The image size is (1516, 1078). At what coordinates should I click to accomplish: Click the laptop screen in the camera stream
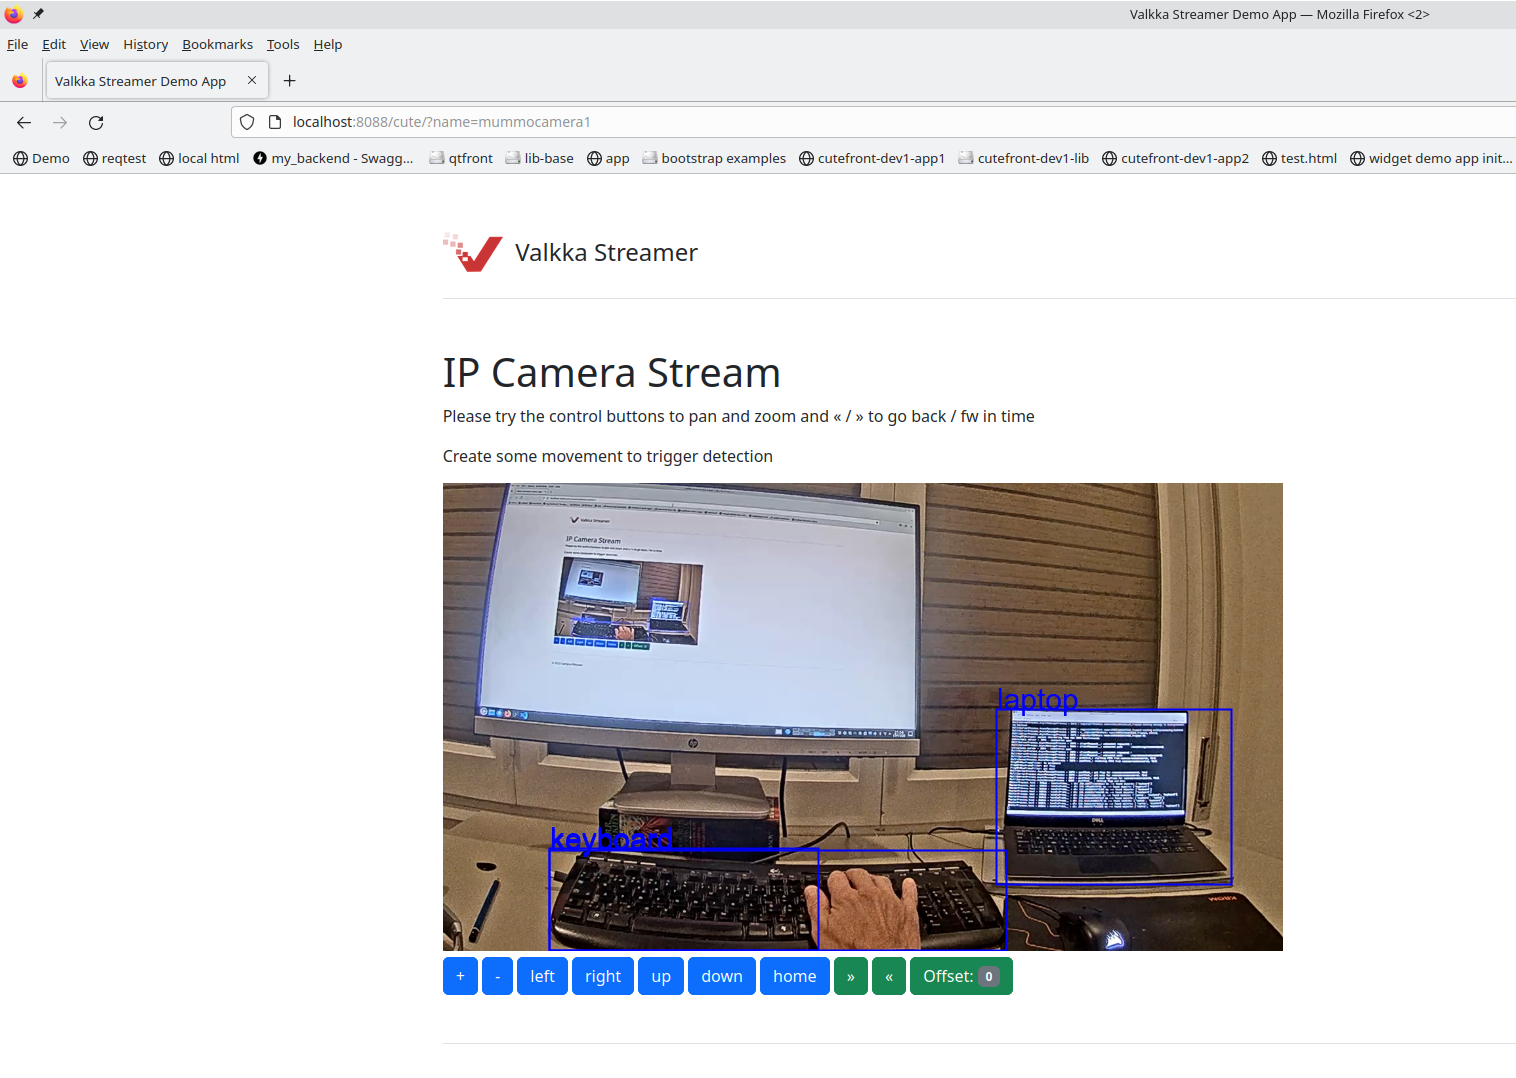point(1096,764)
